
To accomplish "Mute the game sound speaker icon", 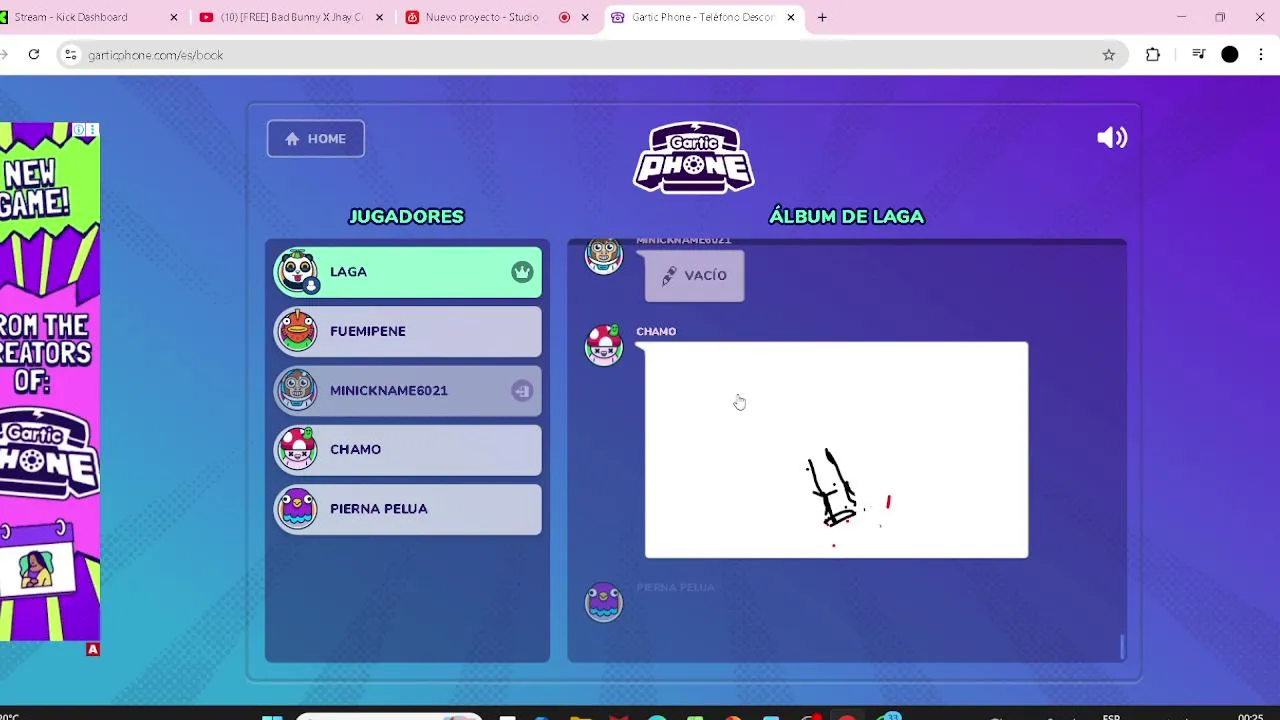I will click(1112, 138).
